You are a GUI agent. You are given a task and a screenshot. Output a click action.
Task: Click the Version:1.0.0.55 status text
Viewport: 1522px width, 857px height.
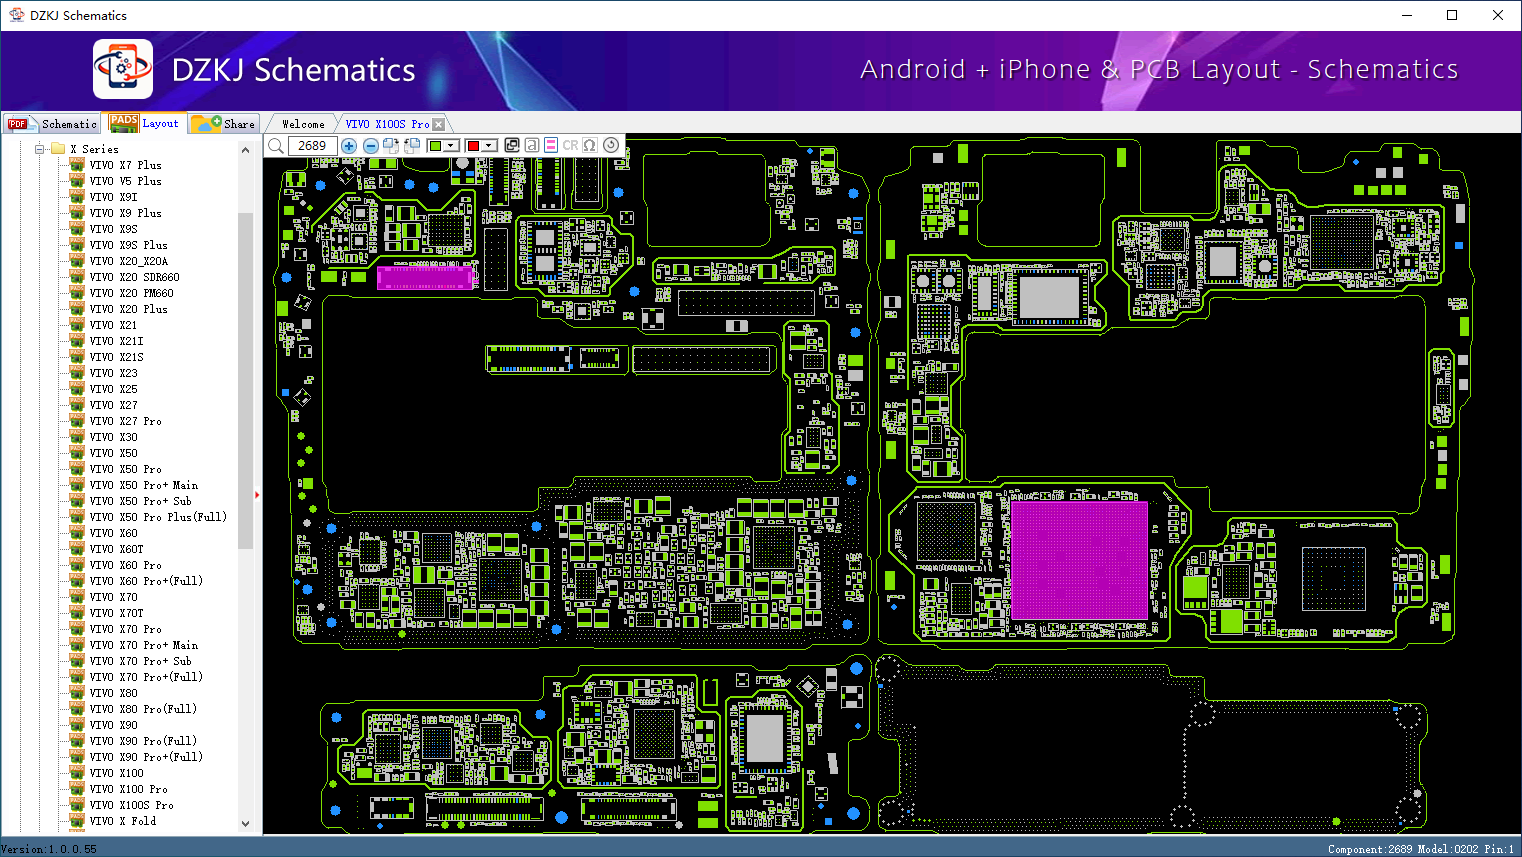click(49, 849)
